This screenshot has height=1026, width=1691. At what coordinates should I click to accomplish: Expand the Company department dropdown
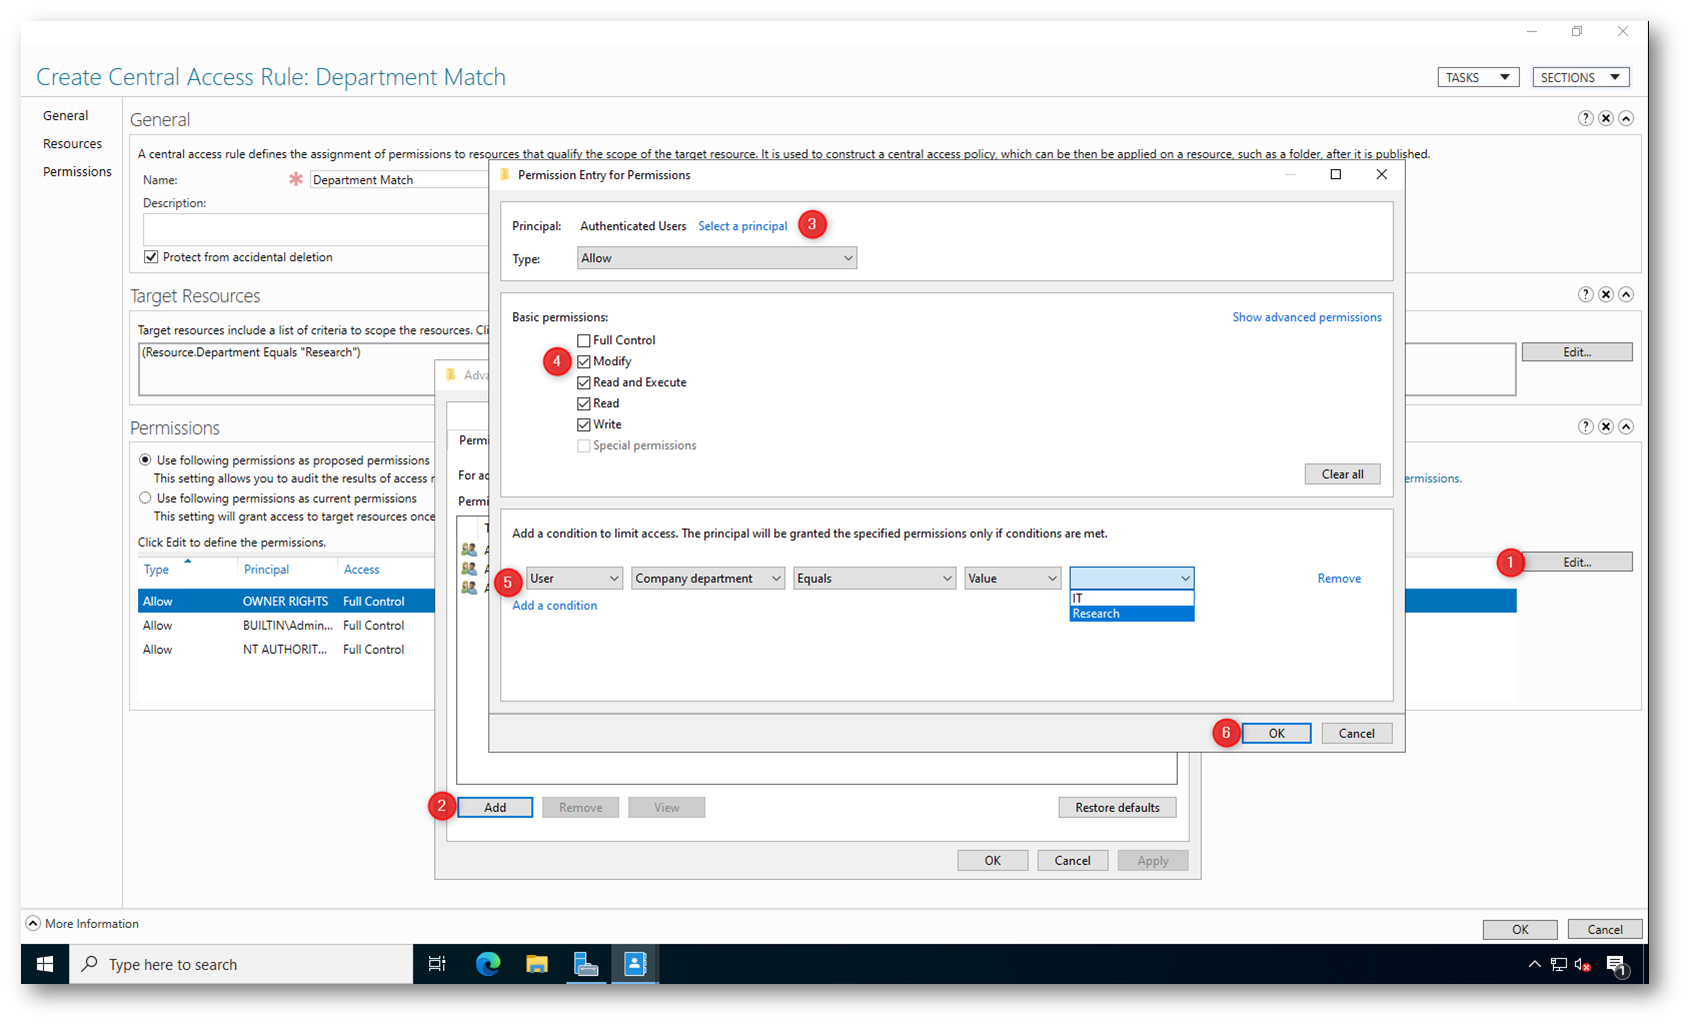tap(707, 578)
